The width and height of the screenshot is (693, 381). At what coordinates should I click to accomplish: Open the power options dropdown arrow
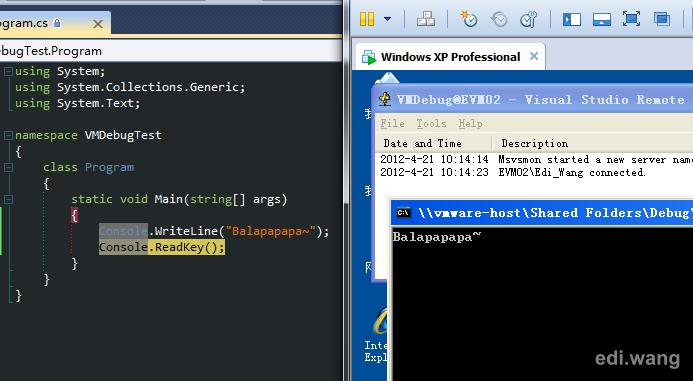[387, 19]
